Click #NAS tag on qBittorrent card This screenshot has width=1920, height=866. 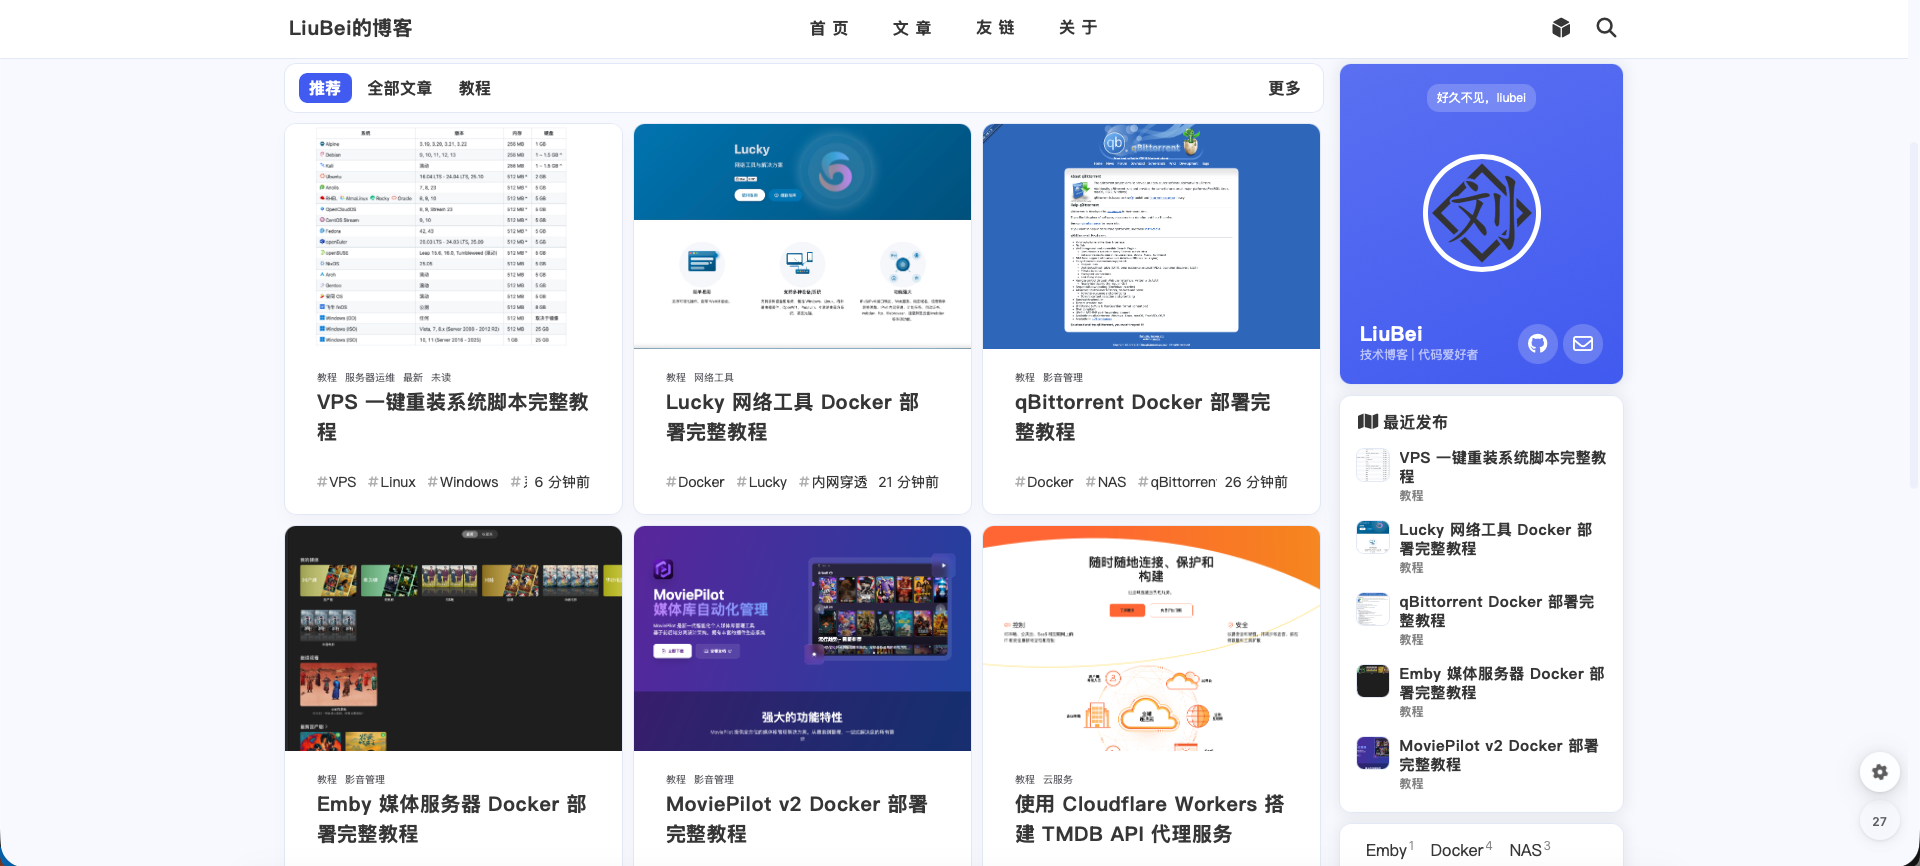coord(1106,482)
